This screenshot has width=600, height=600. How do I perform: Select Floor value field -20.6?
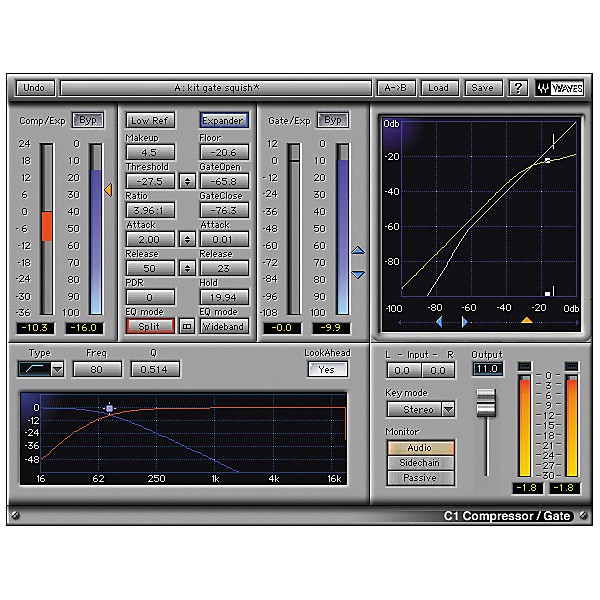pyautogui.click(x=224, y=152)
